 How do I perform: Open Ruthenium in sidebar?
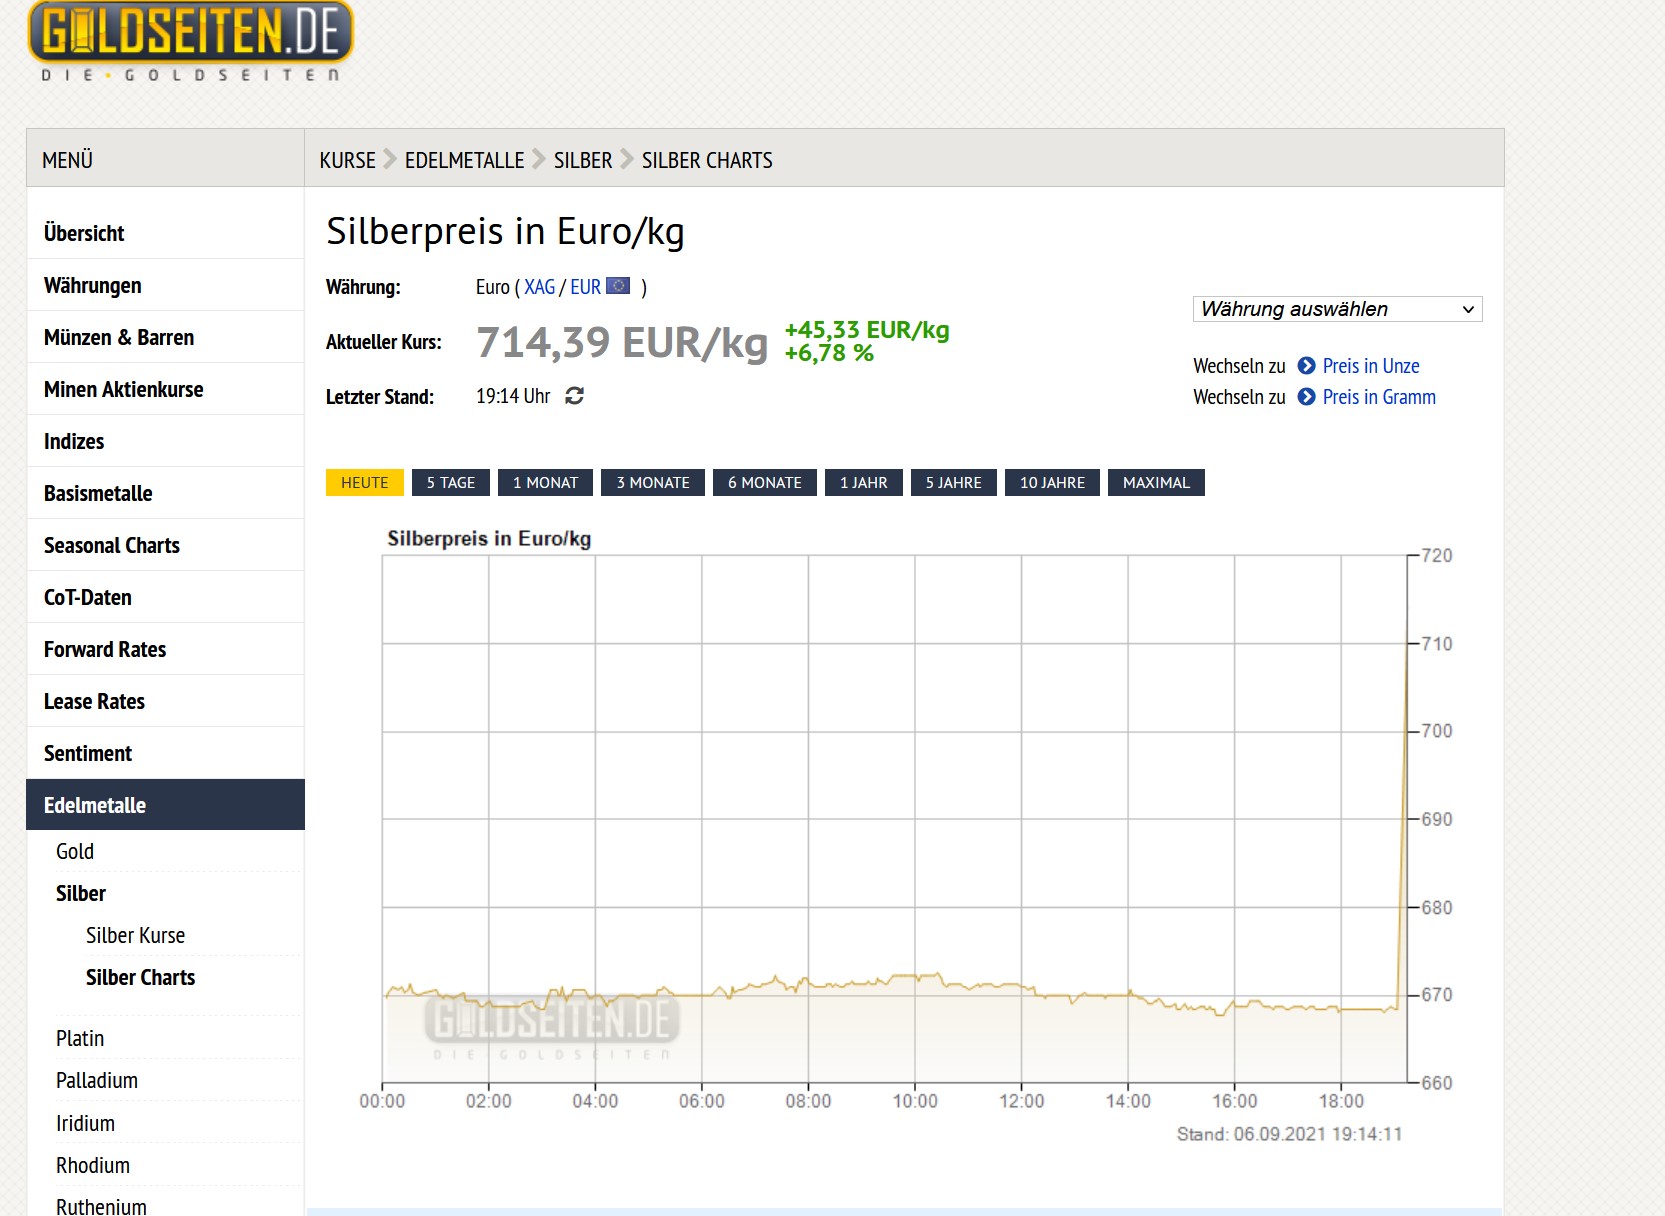pos(101,1206)
